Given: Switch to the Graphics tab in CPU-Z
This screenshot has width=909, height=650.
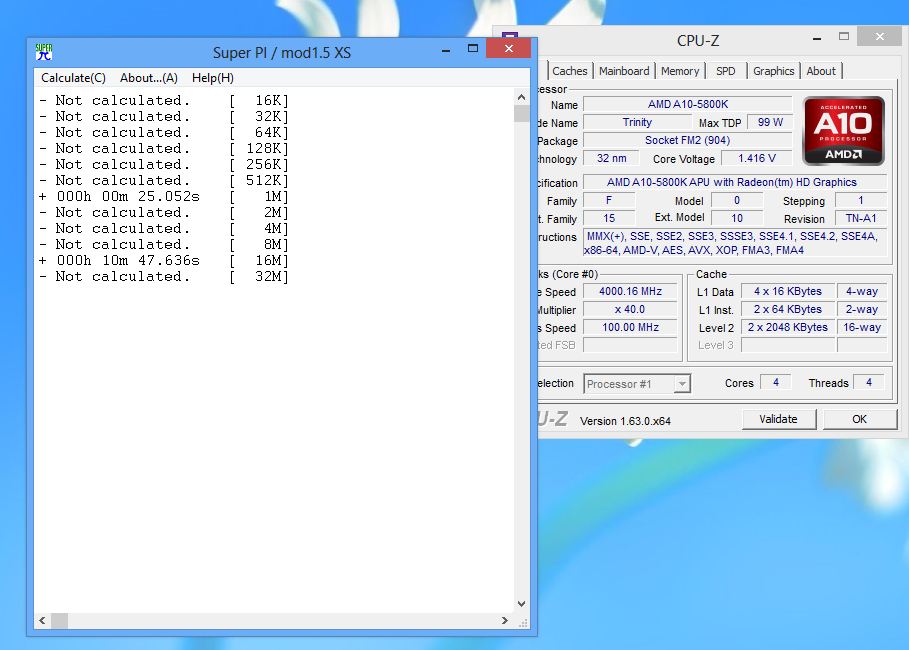Looking at the screenshot, I should (x=773, y=71).
